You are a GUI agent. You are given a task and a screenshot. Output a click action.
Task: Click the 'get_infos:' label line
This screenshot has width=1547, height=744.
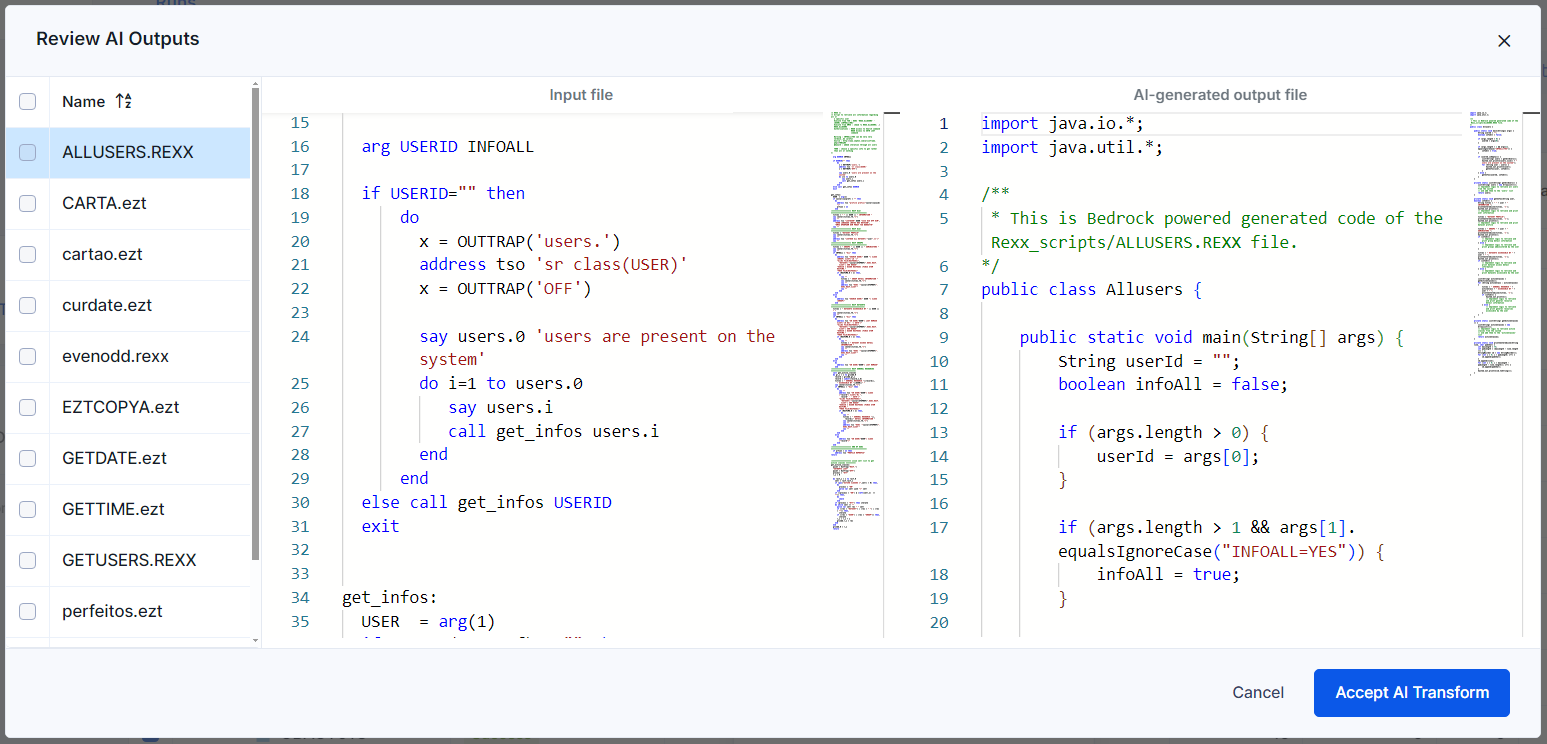[x=390, y=598]
